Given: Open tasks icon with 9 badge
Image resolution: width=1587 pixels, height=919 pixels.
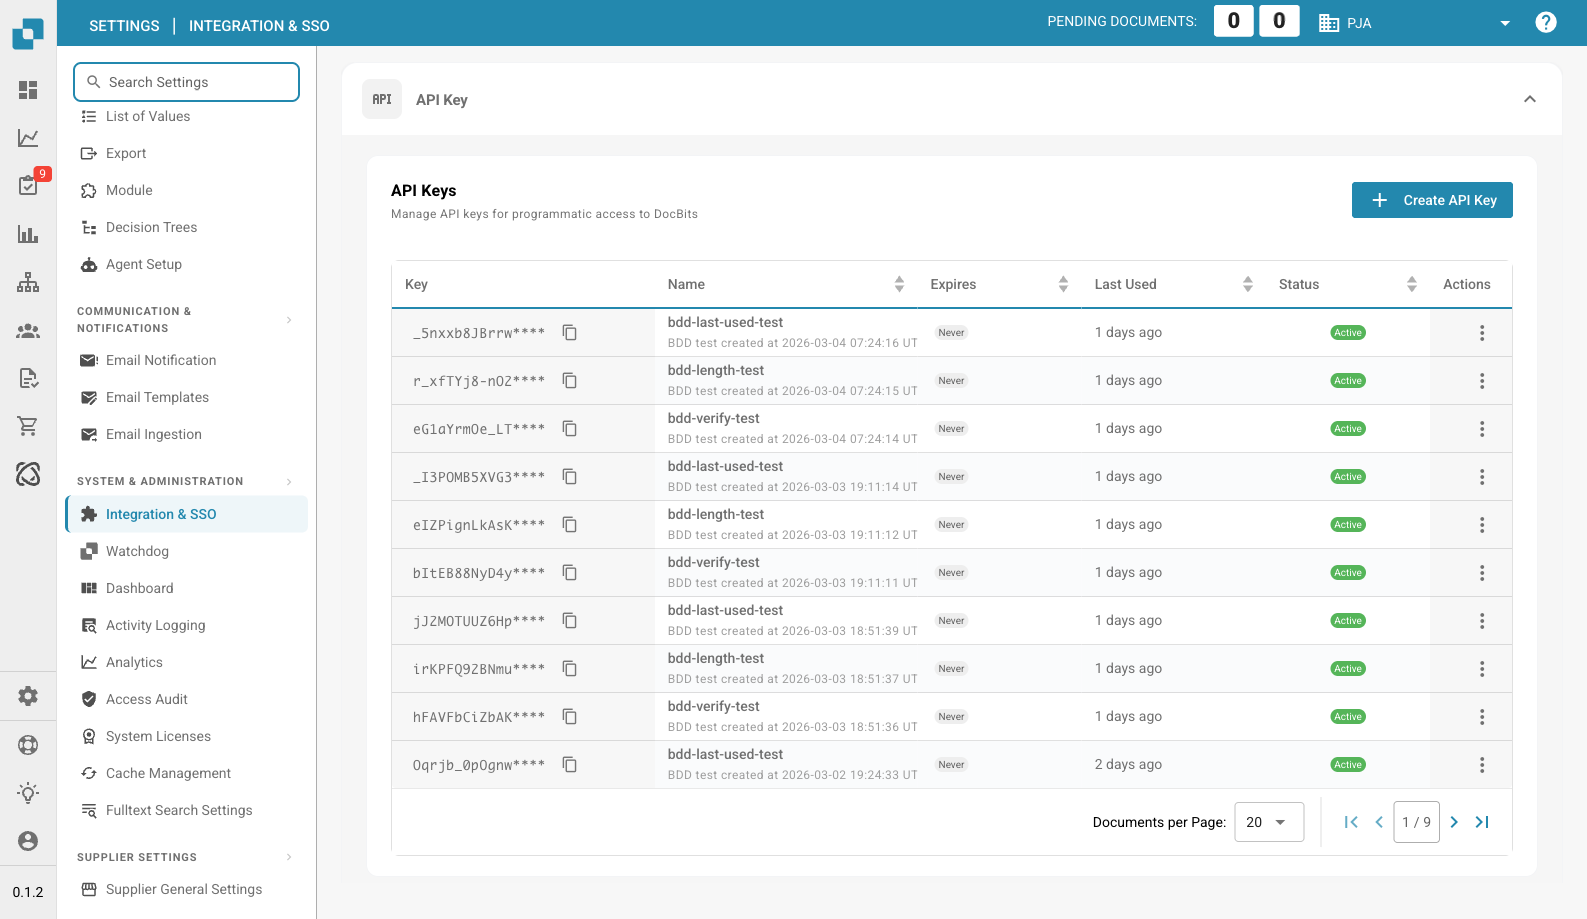Looking at the screenshot, I should [28, 185].
